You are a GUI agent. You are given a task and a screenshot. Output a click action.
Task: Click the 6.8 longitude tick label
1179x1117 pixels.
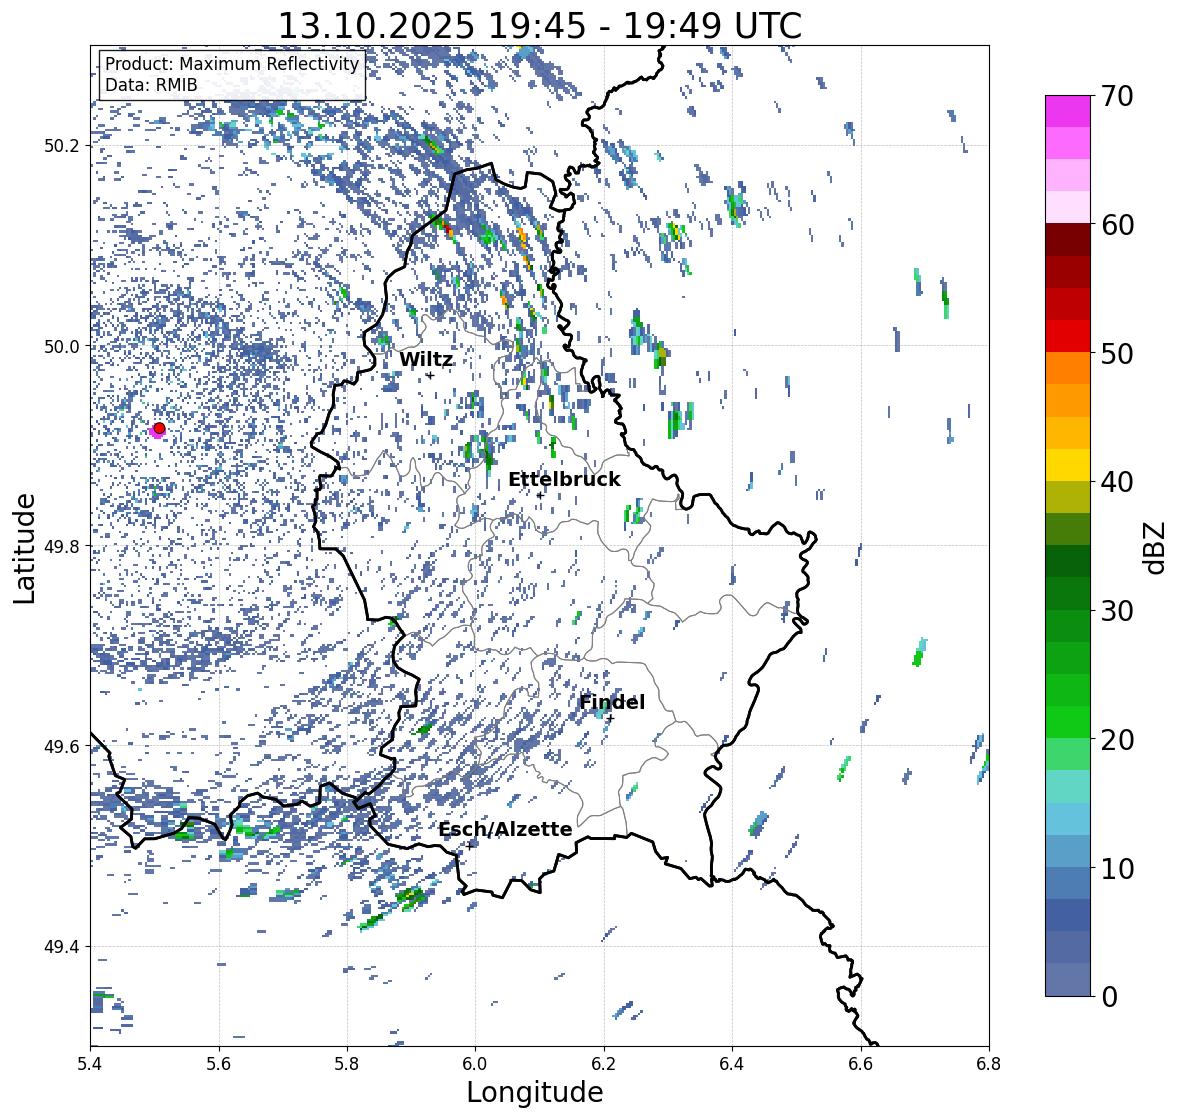click(x=989, y=1064)
